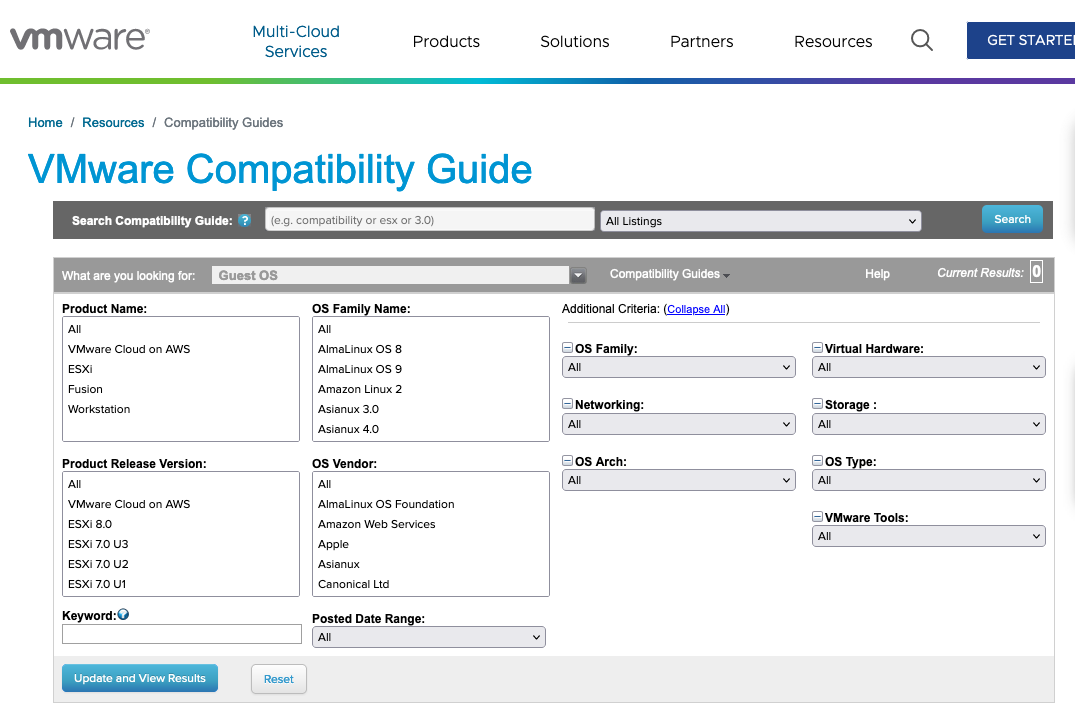Open the Partners menu

[701, 42]
